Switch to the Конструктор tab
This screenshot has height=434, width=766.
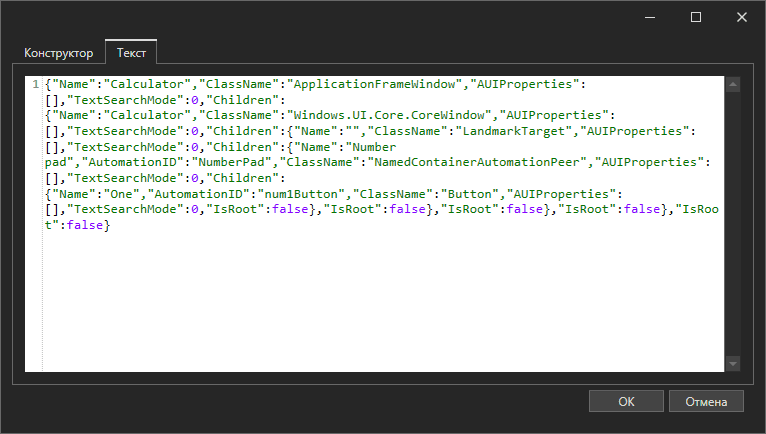pos(59,53)
